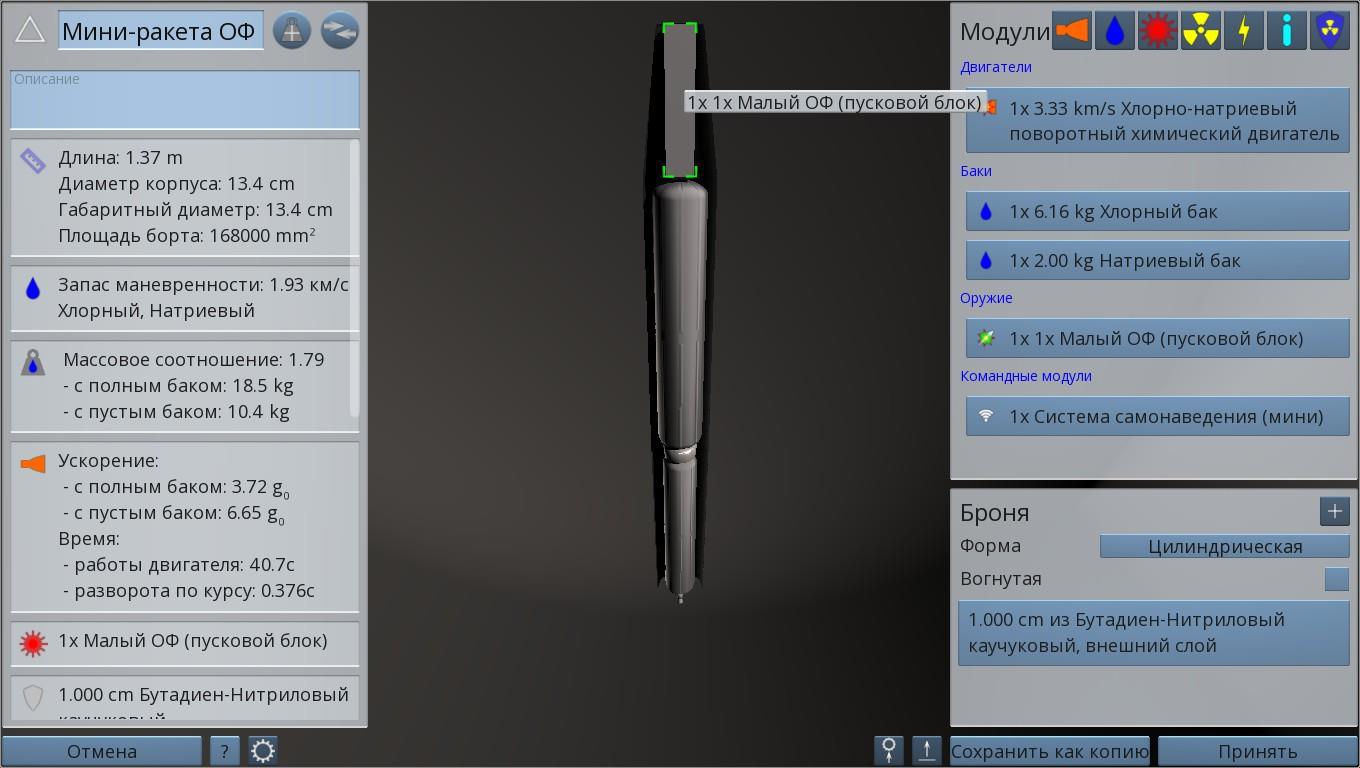The height and width of the screenshot is (768, 1360).
Task: Click the circle-with-arrow view icon
Action: coord(888,751)
